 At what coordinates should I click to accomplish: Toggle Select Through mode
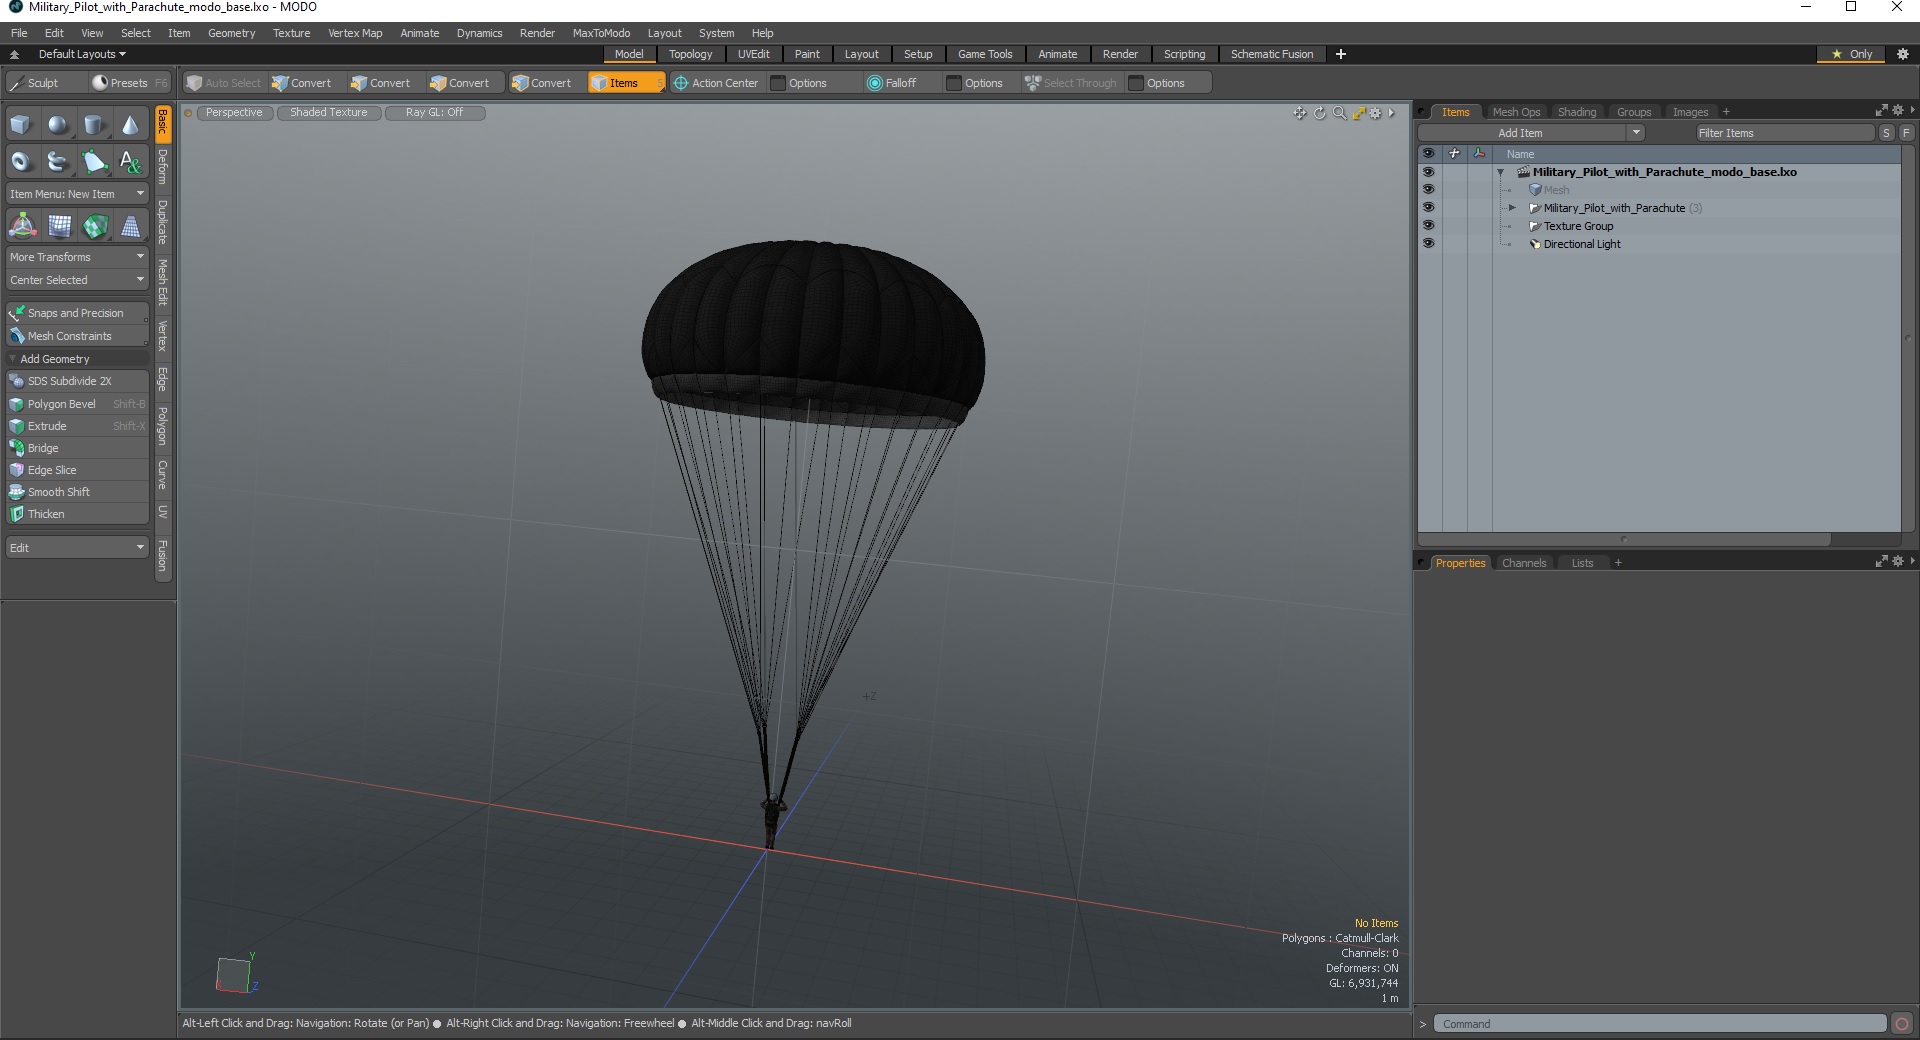pos(1070,83)
